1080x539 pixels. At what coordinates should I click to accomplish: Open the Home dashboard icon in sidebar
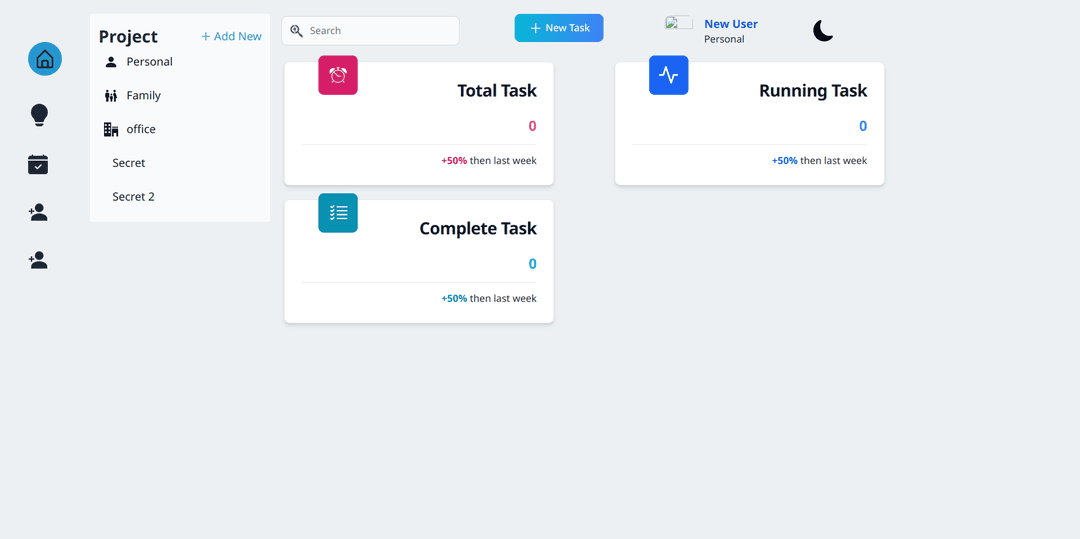tap(45, 59)
